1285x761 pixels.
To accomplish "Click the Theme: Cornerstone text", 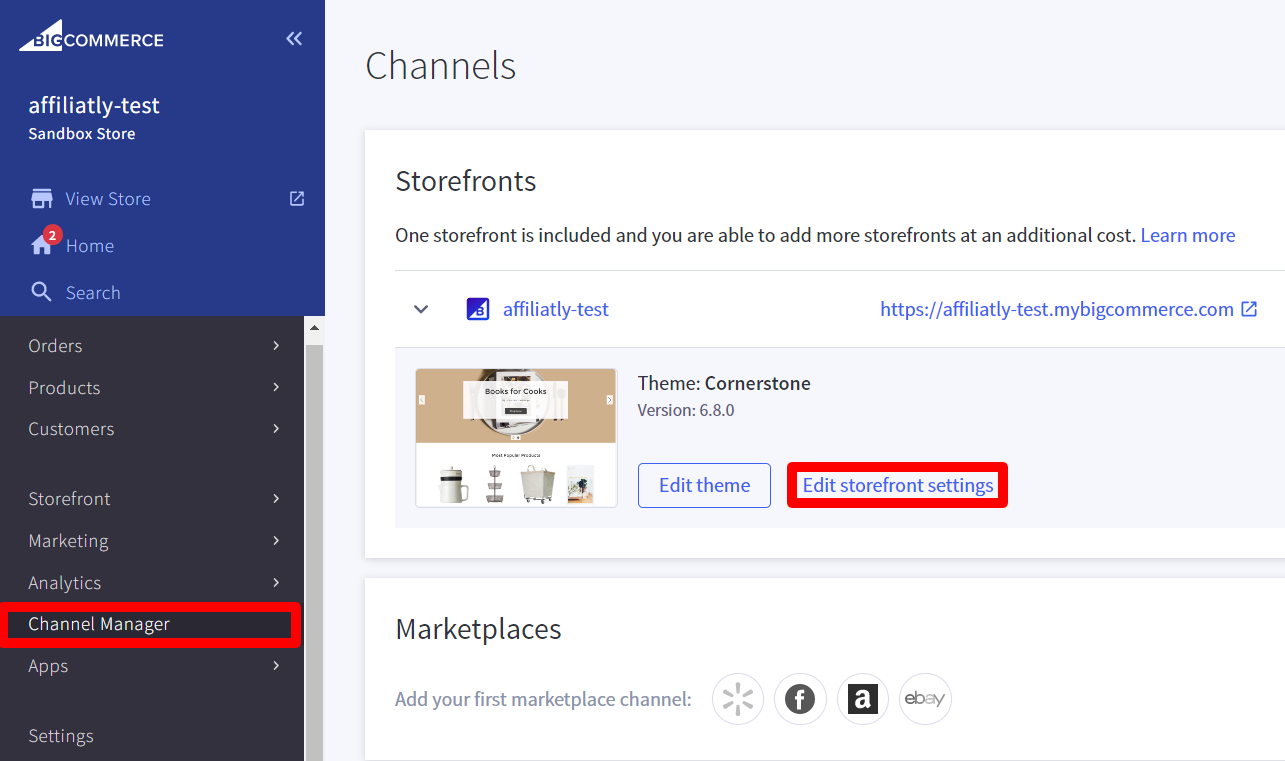I will point(724,383).
